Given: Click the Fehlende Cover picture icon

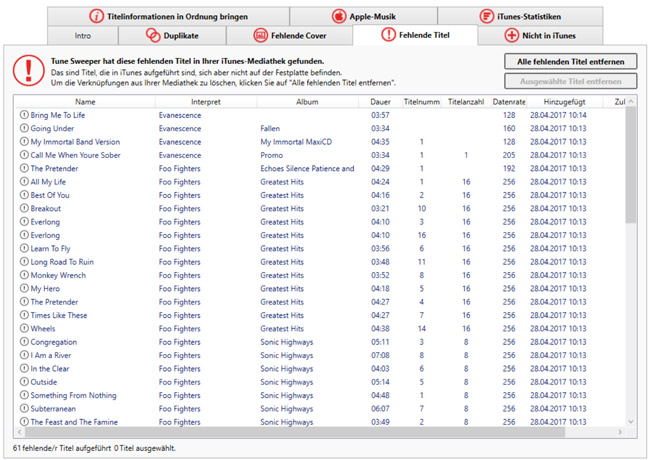Looking at the screenshot, I should (x=260, y=36).
